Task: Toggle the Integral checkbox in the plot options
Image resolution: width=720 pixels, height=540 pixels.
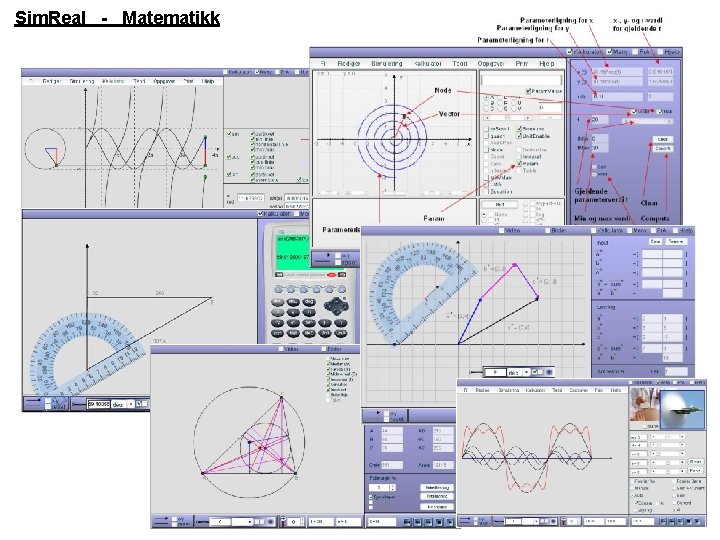Action: click(x=519, y=157)
